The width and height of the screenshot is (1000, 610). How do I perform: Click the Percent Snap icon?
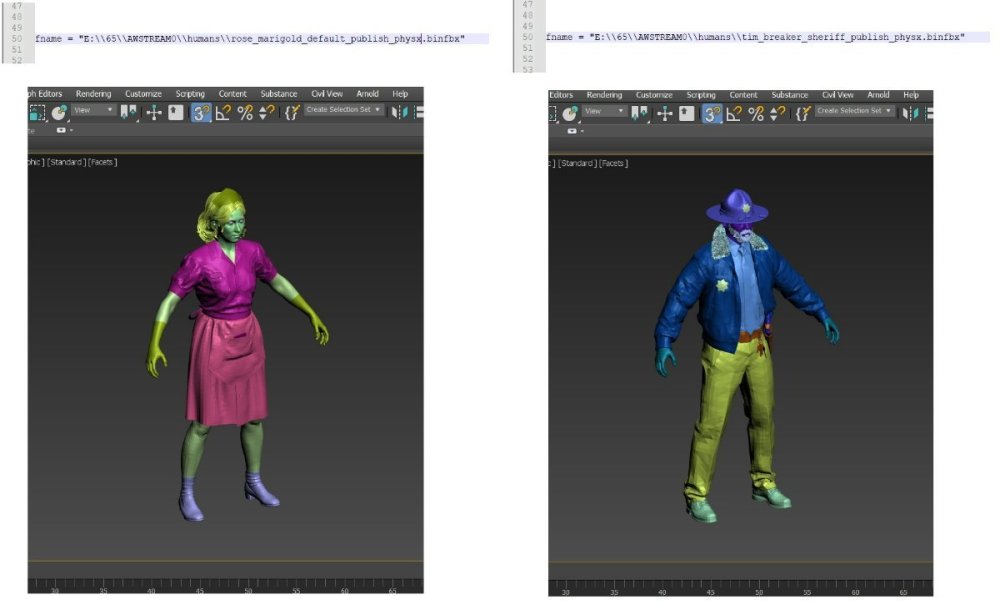(246, 111)
